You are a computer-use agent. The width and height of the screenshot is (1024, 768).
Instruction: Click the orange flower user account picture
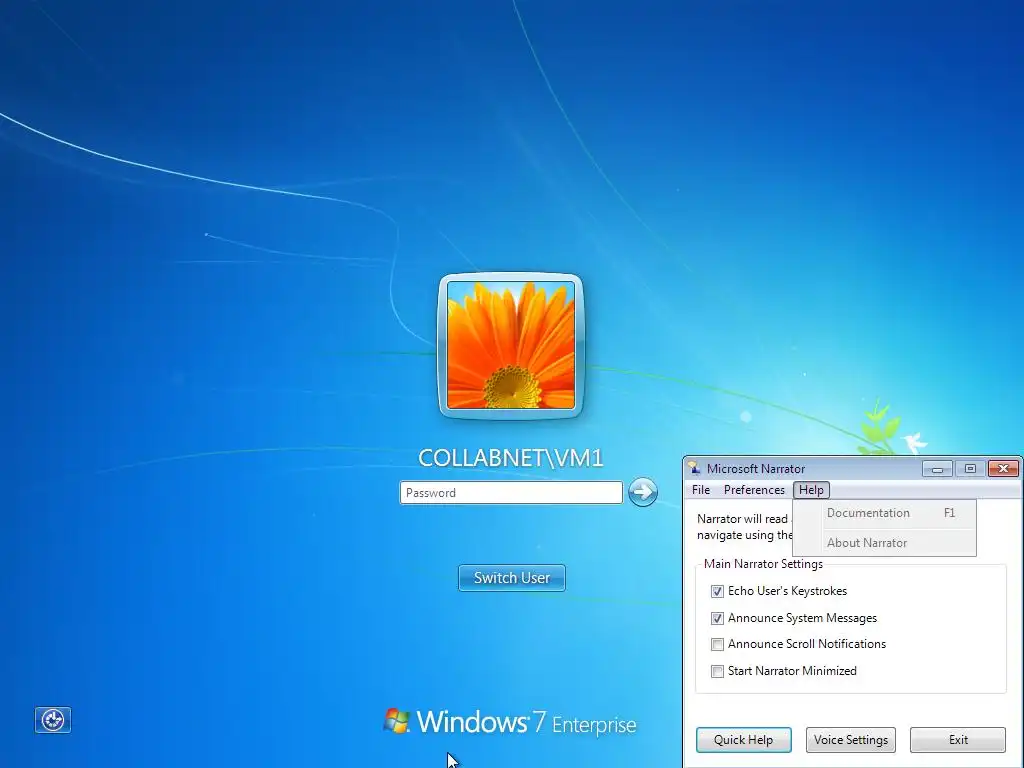click(511, 345)
